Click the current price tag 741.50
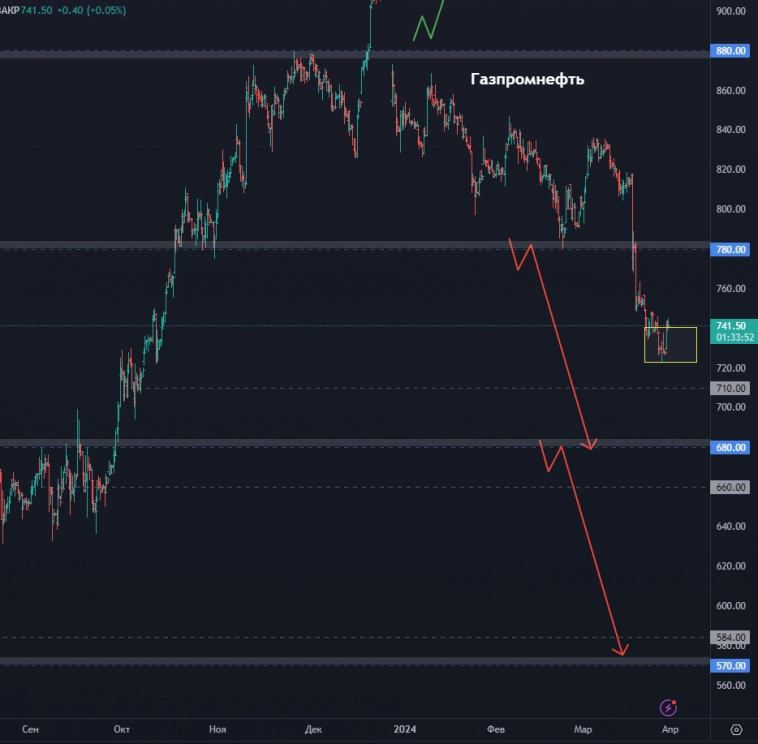The height and width of the screenshot is (744, 758). point(731,326)
